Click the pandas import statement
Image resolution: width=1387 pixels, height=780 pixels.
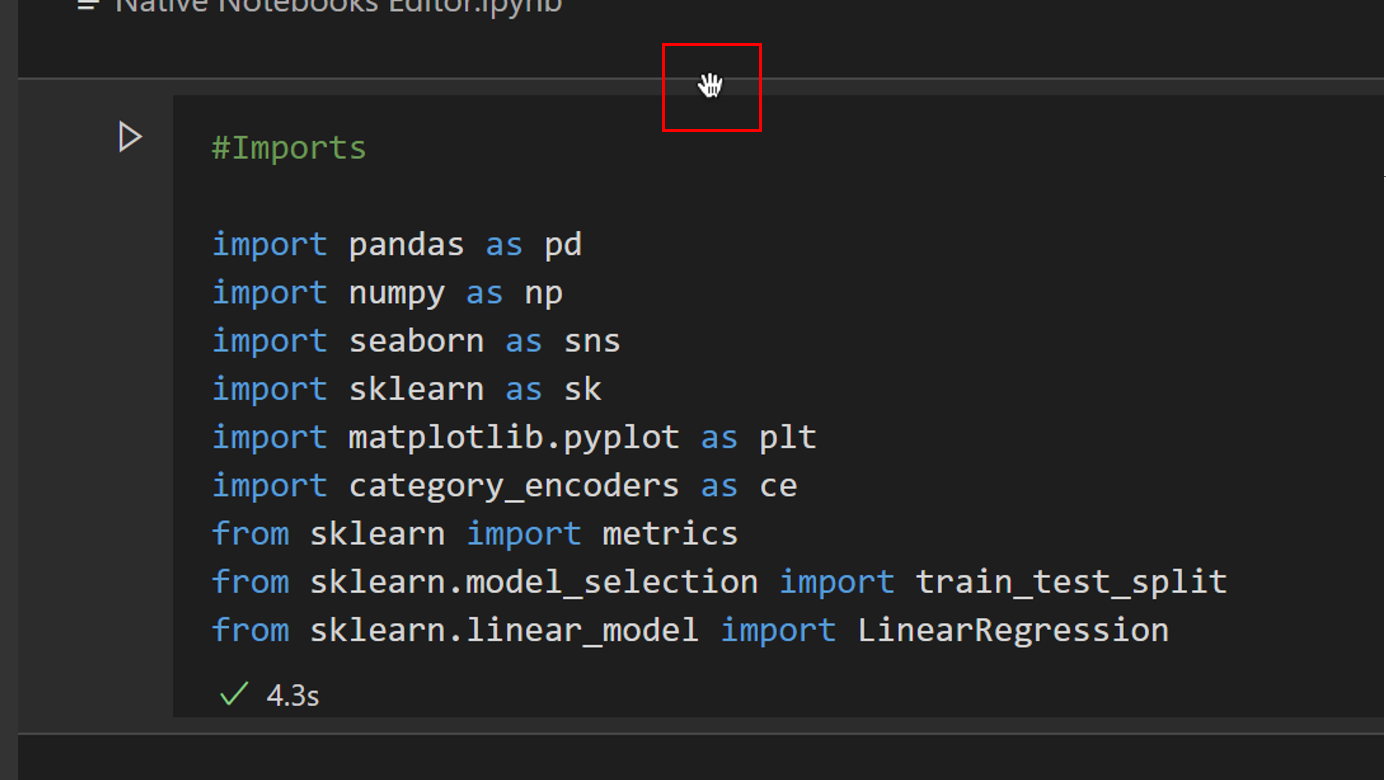[396, 243]
